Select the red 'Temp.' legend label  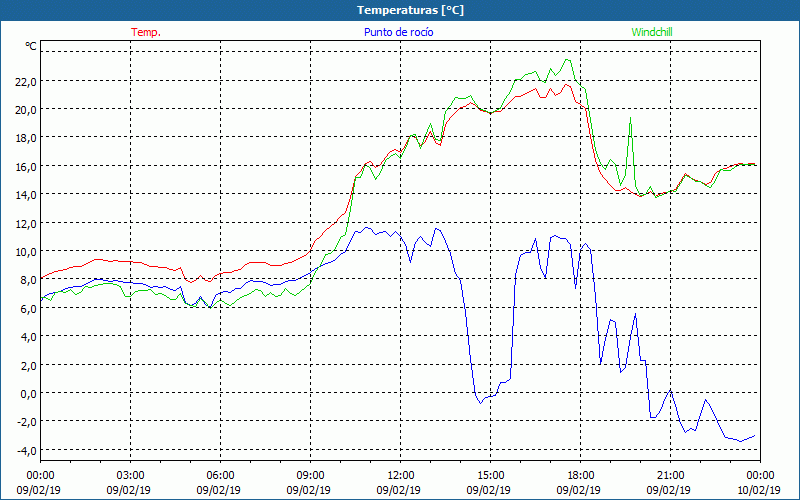[x=146, y=32]
